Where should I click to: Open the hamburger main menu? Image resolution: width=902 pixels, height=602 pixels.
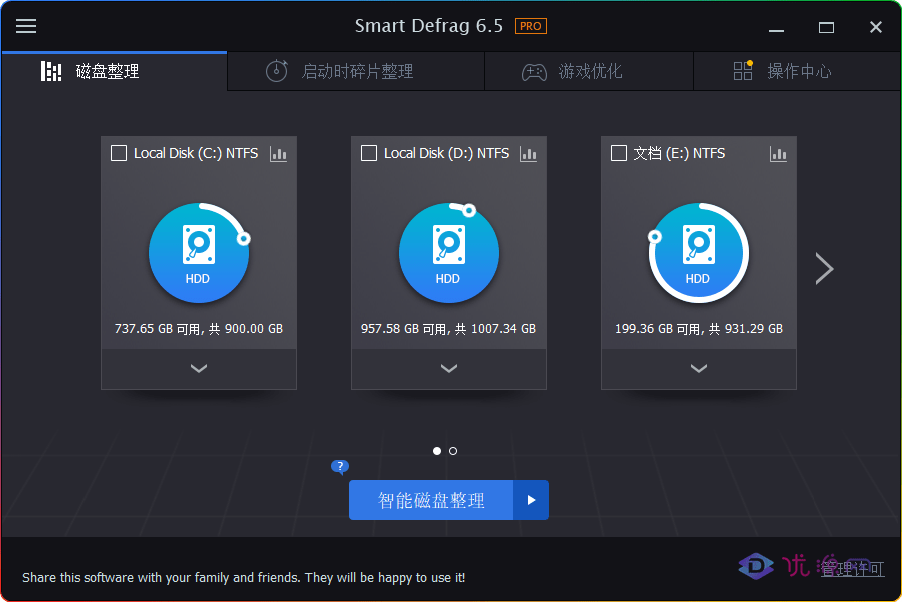click(25, 26)
